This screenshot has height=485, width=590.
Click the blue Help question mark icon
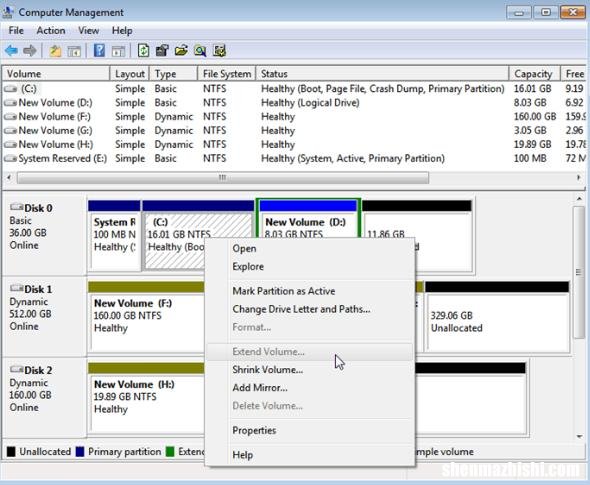(x=99, y=50)
